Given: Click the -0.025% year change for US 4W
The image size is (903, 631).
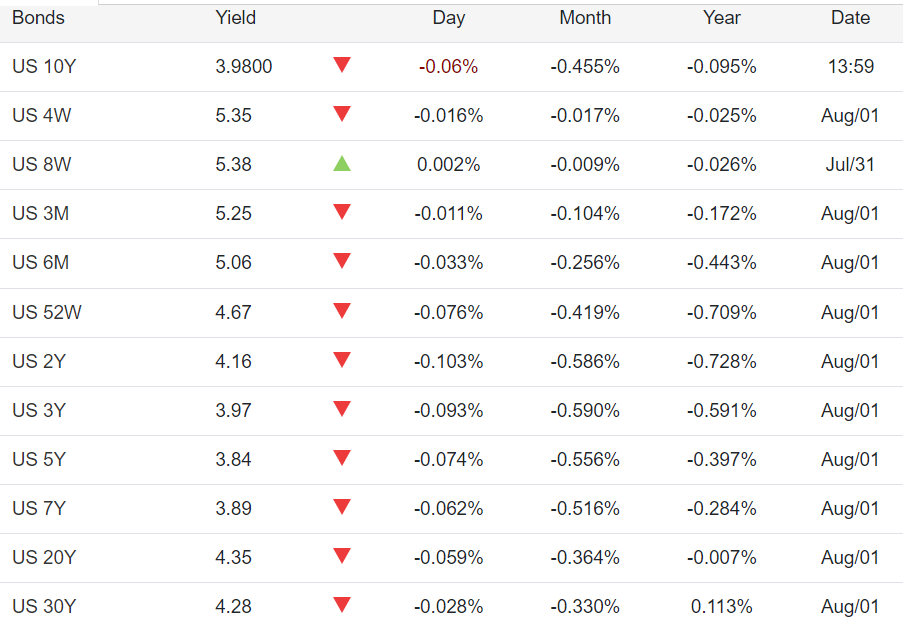Looking at the screenshot, I should tap(721, 115).
